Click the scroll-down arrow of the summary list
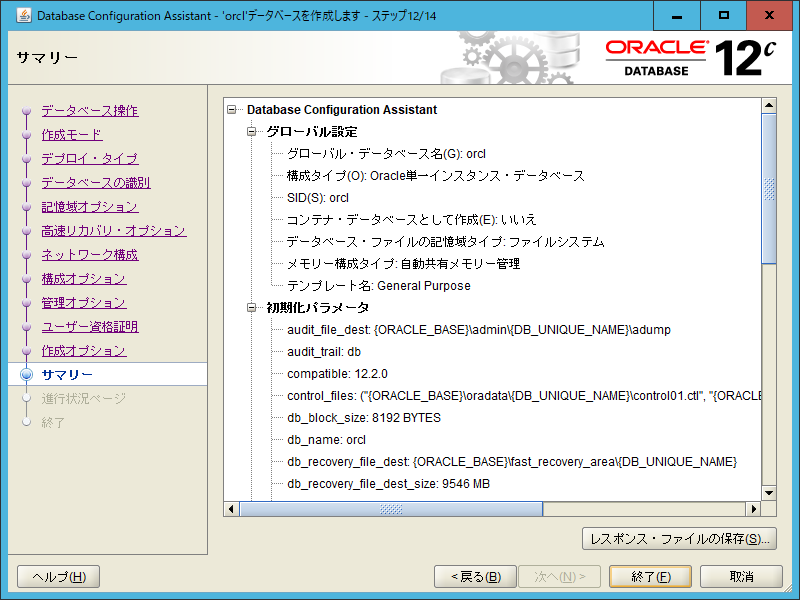Viewport: 800px width, 600px height. (x=768, y=493)
